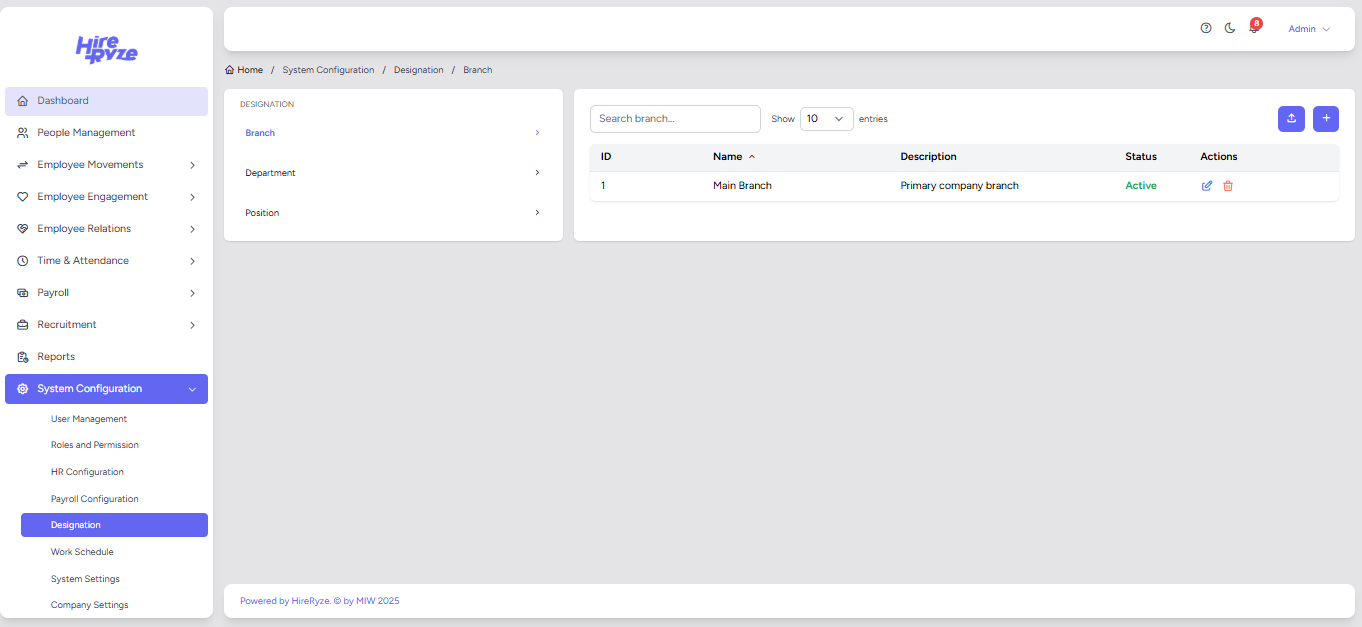Delete the Main Branch row

[1228, 186]
